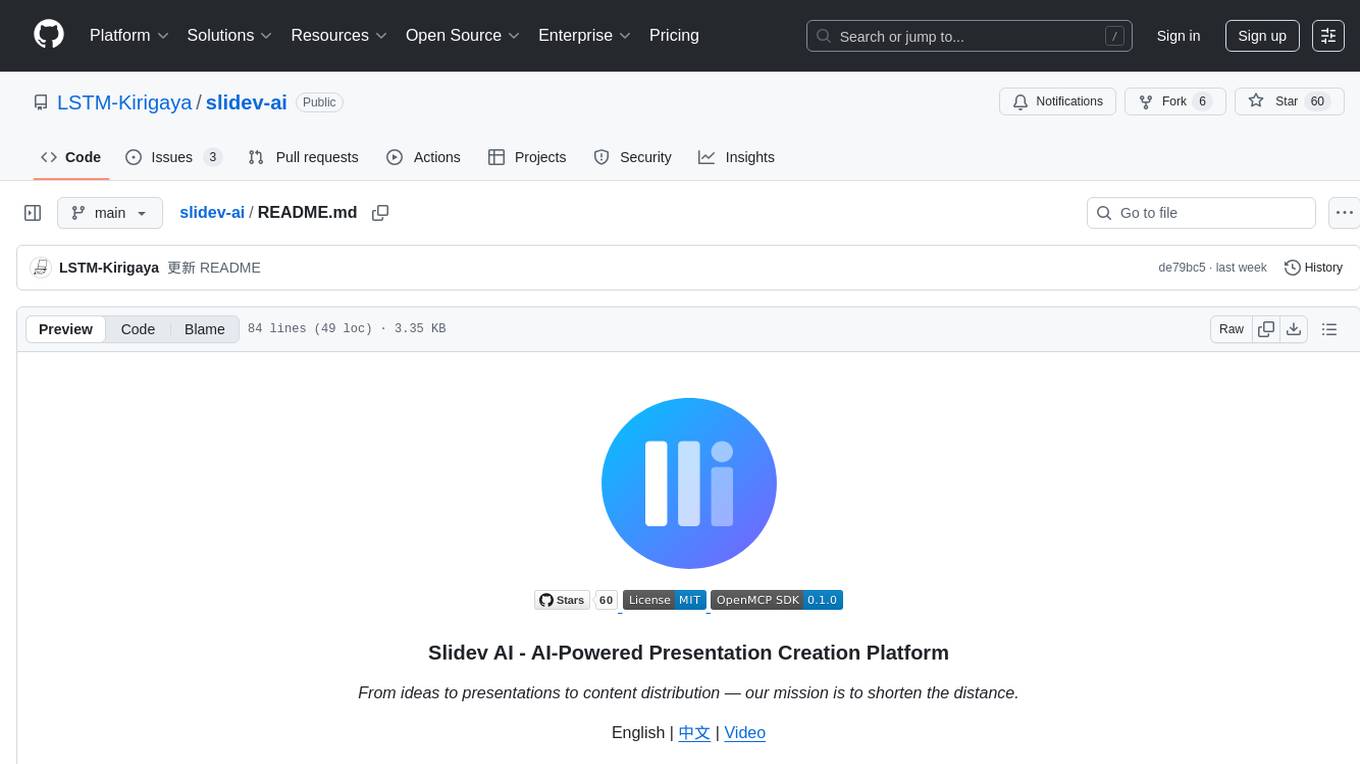
Task: Click the Star count 60
Action: [1317, 101]
